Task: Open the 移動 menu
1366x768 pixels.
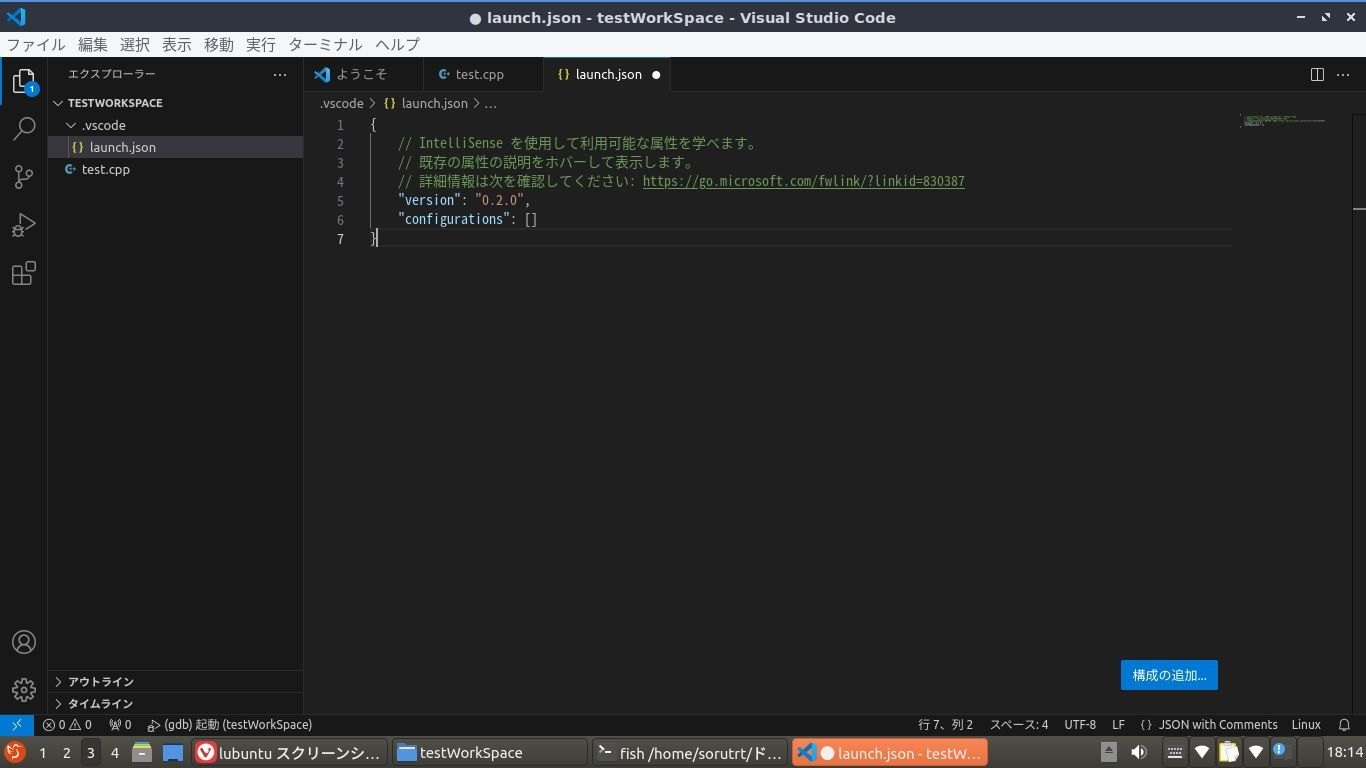Action: pyautogui.click(x=219, y=45)
